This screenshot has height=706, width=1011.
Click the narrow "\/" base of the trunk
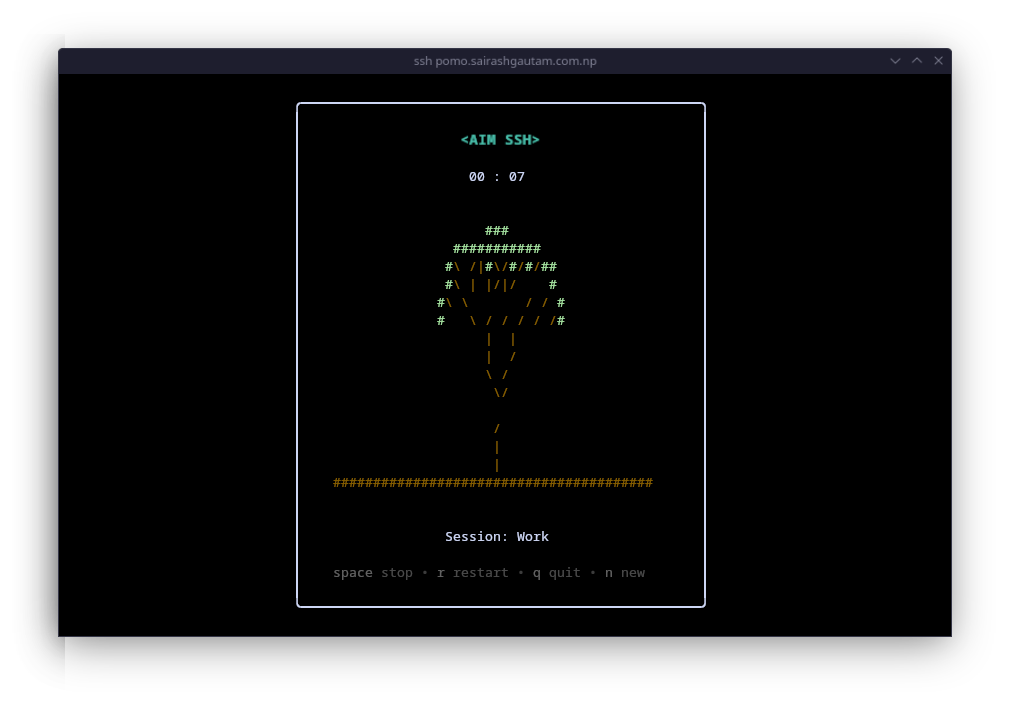[x=501, y=393]
